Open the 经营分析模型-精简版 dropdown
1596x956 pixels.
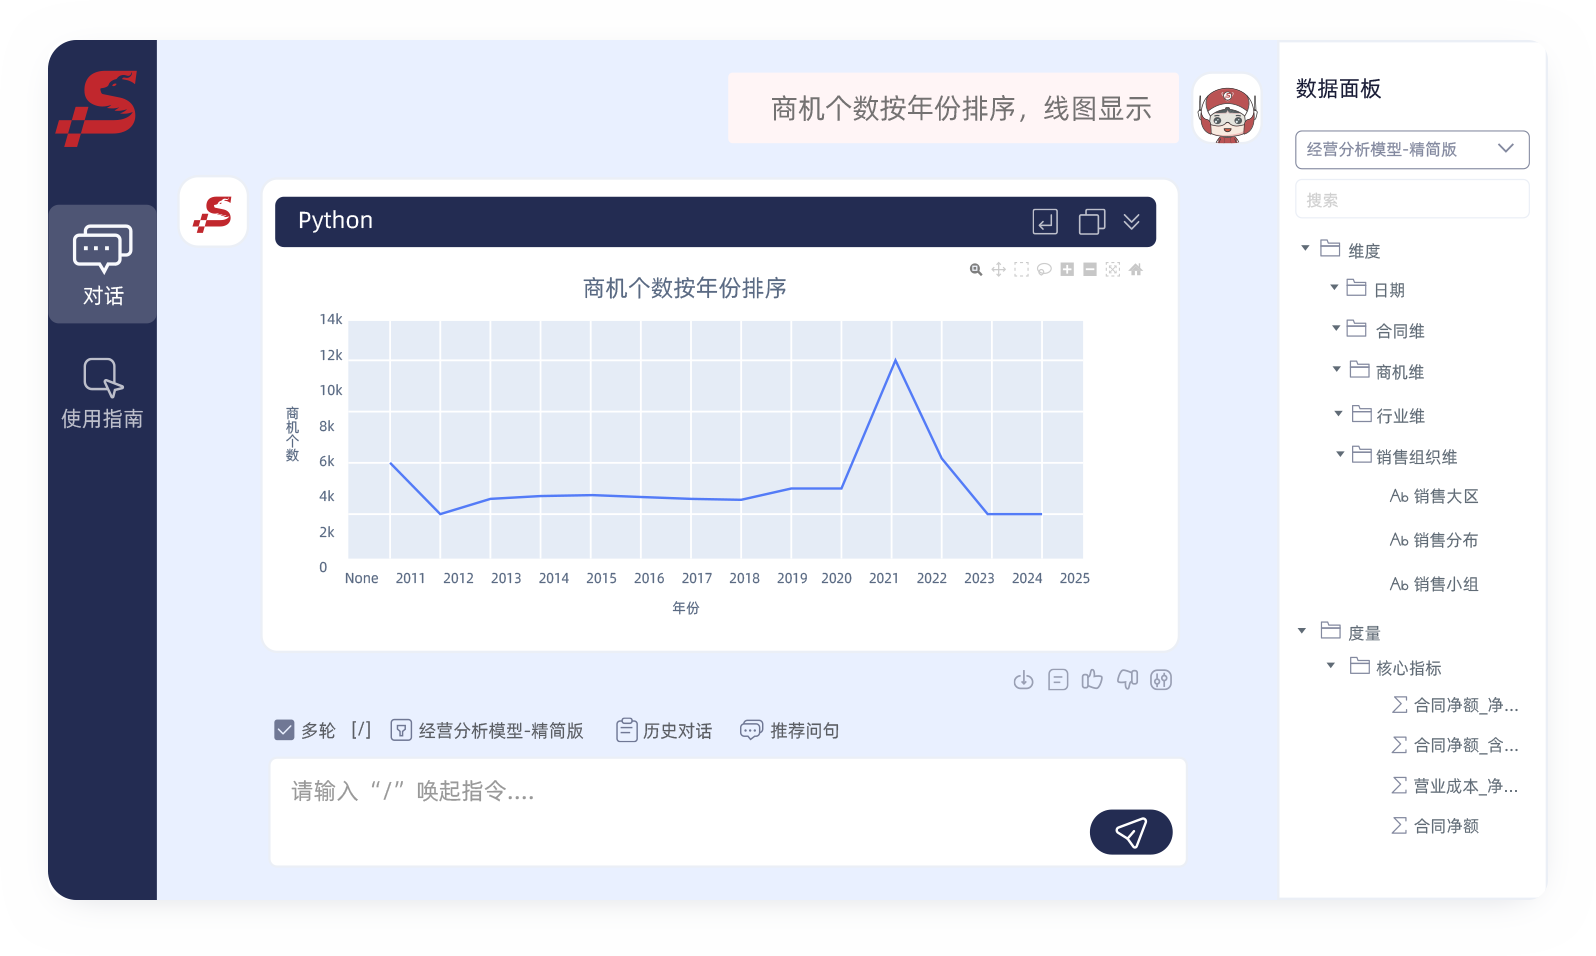tap(1411, 150)
